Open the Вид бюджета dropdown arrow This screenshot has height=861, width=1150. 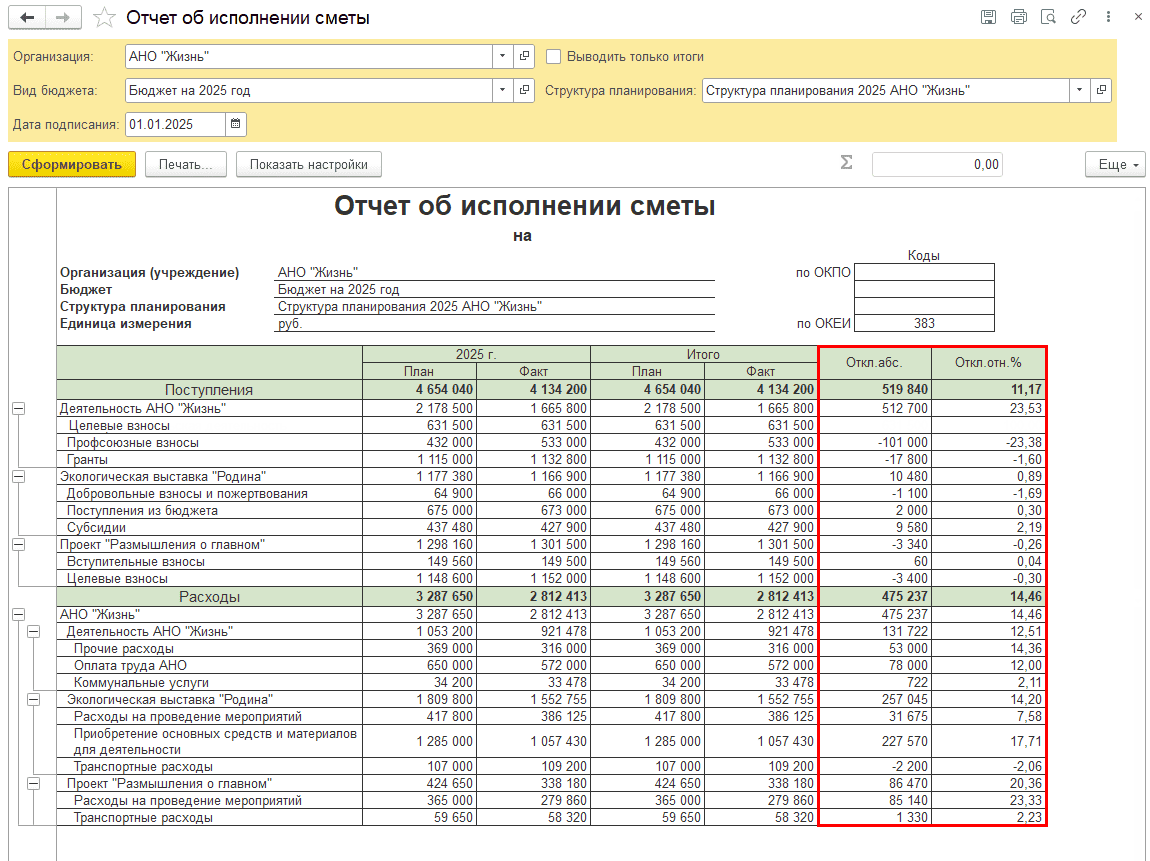pos(503,90)
